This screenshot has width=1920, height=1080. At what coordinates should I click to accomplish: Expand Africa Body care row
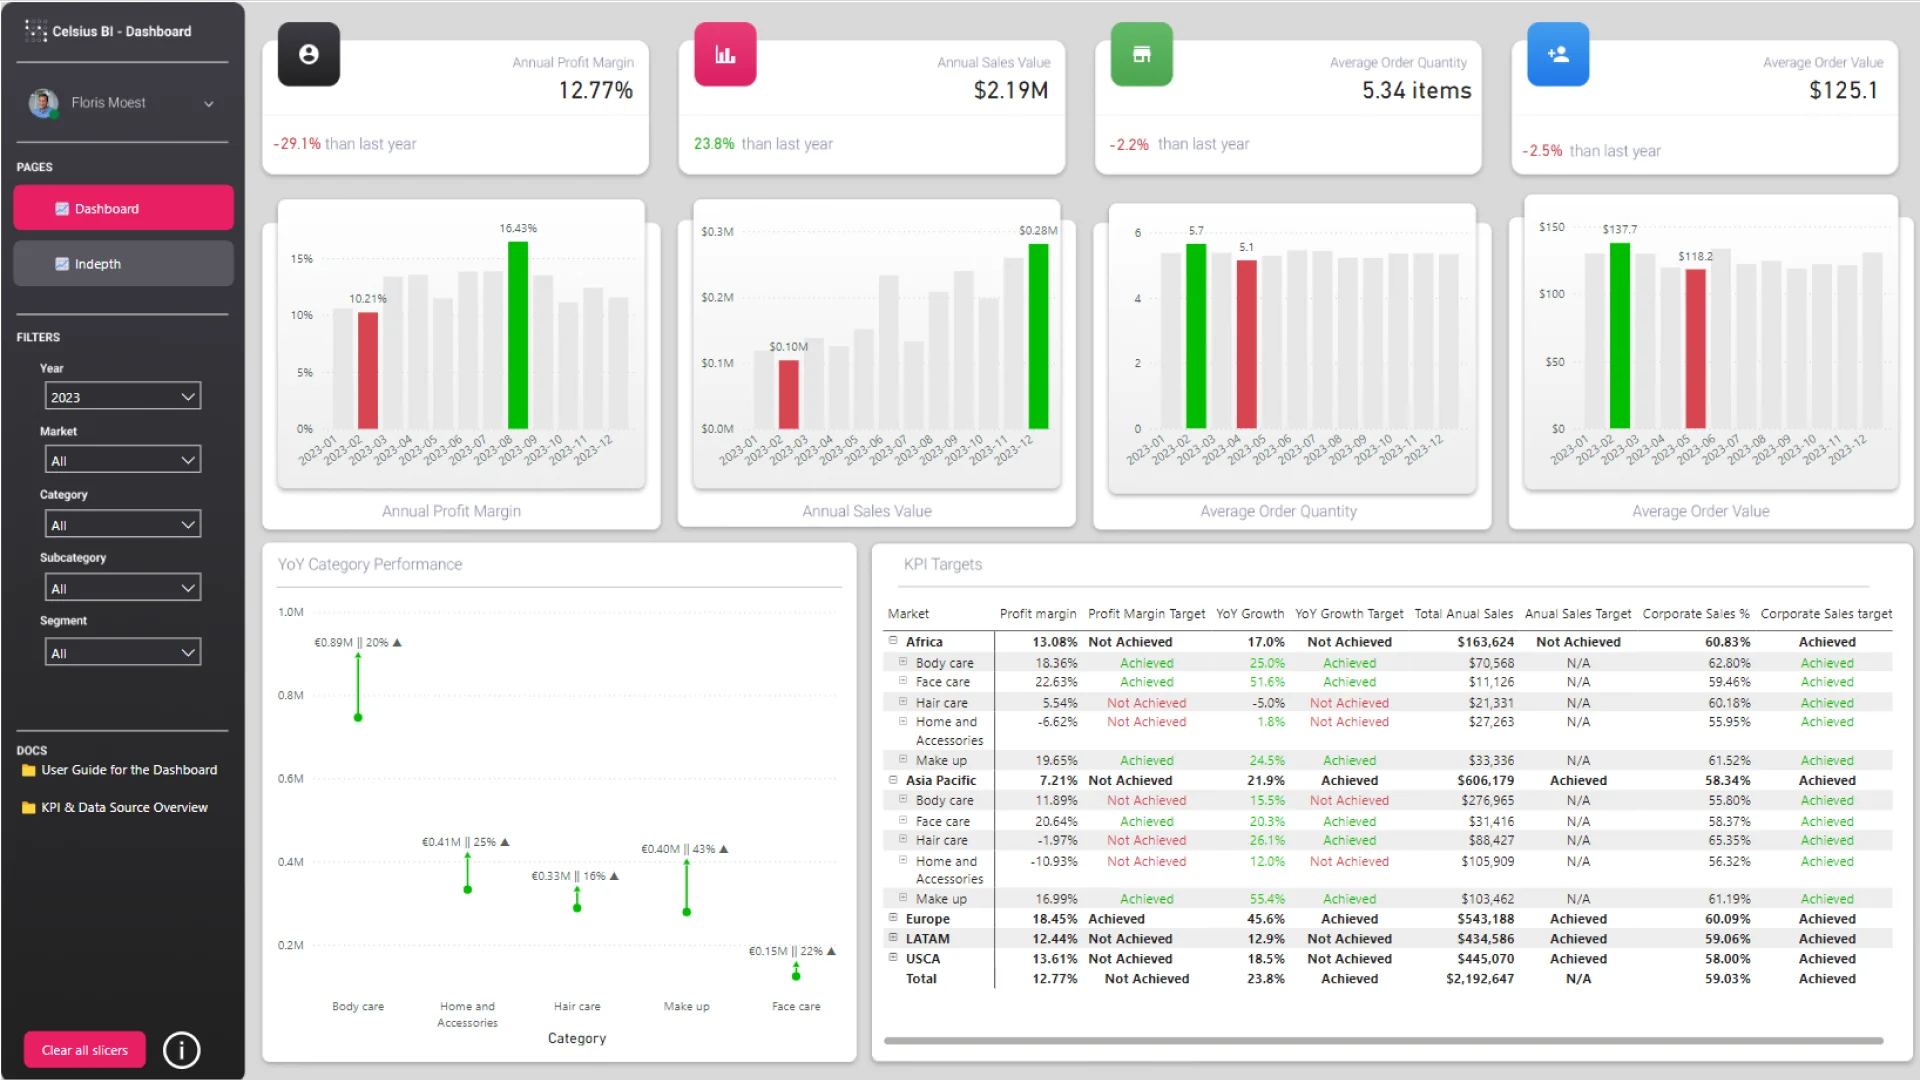point(902,662)
